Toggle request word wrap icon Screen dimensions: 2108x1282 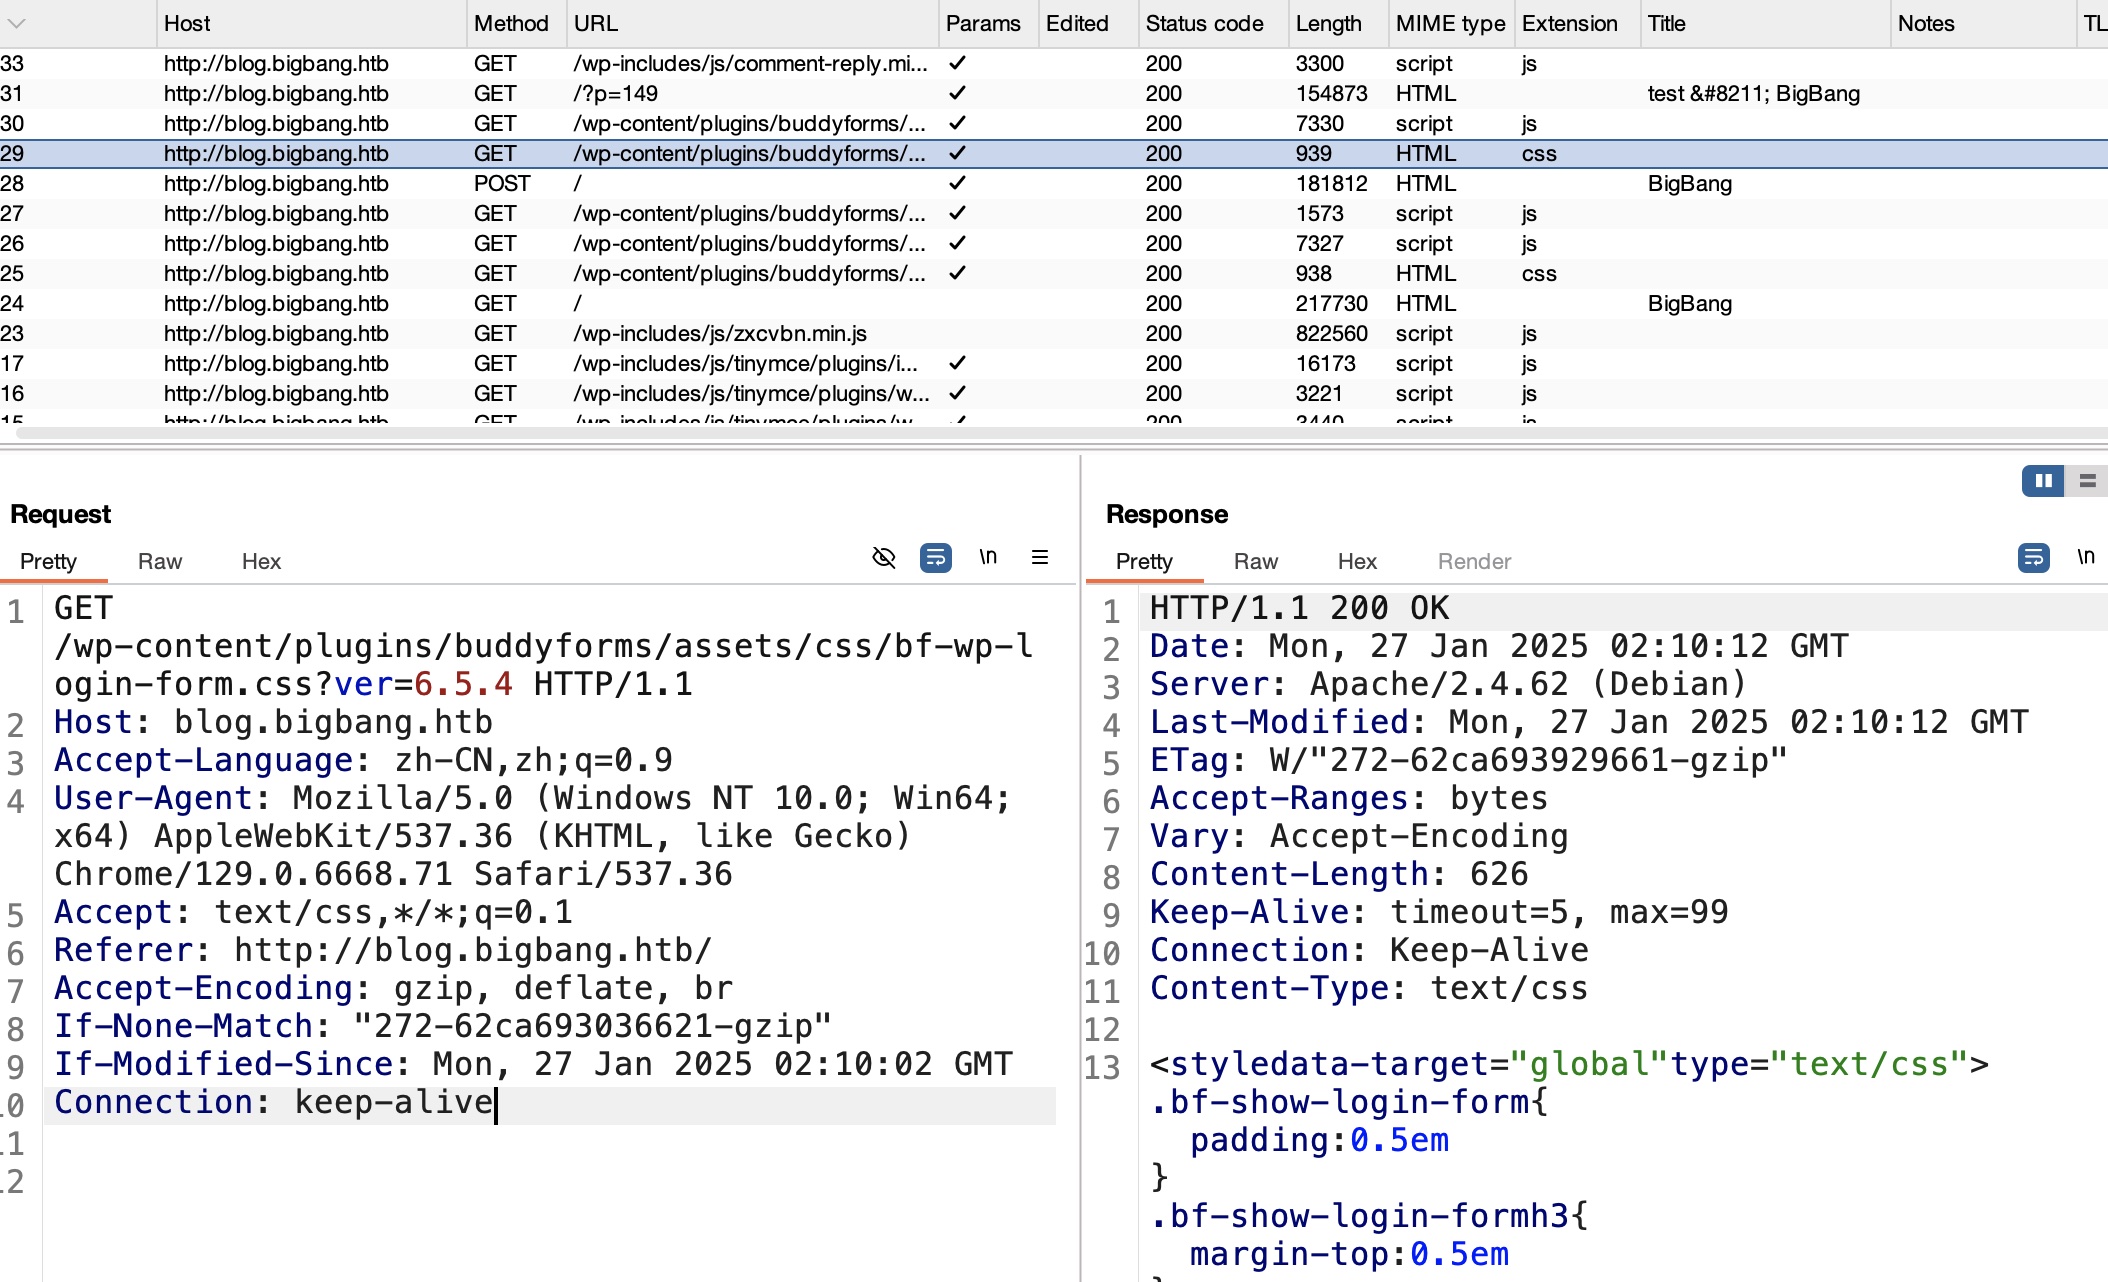[935, 558]
